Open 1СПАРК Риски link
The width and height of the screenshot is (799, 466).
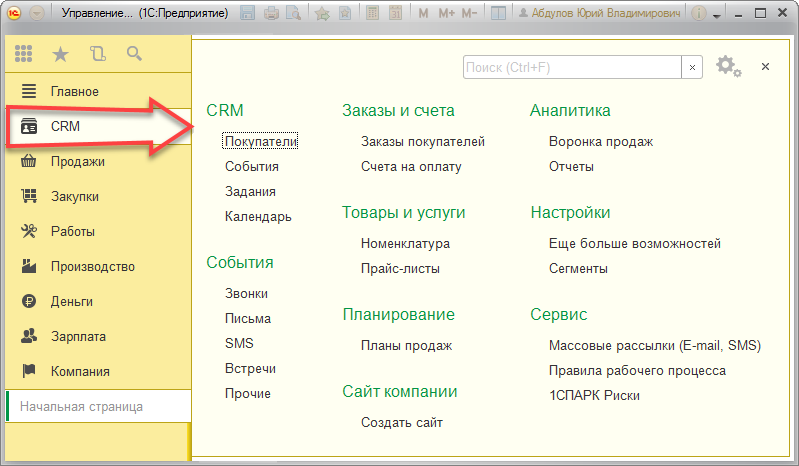[594, 395]
